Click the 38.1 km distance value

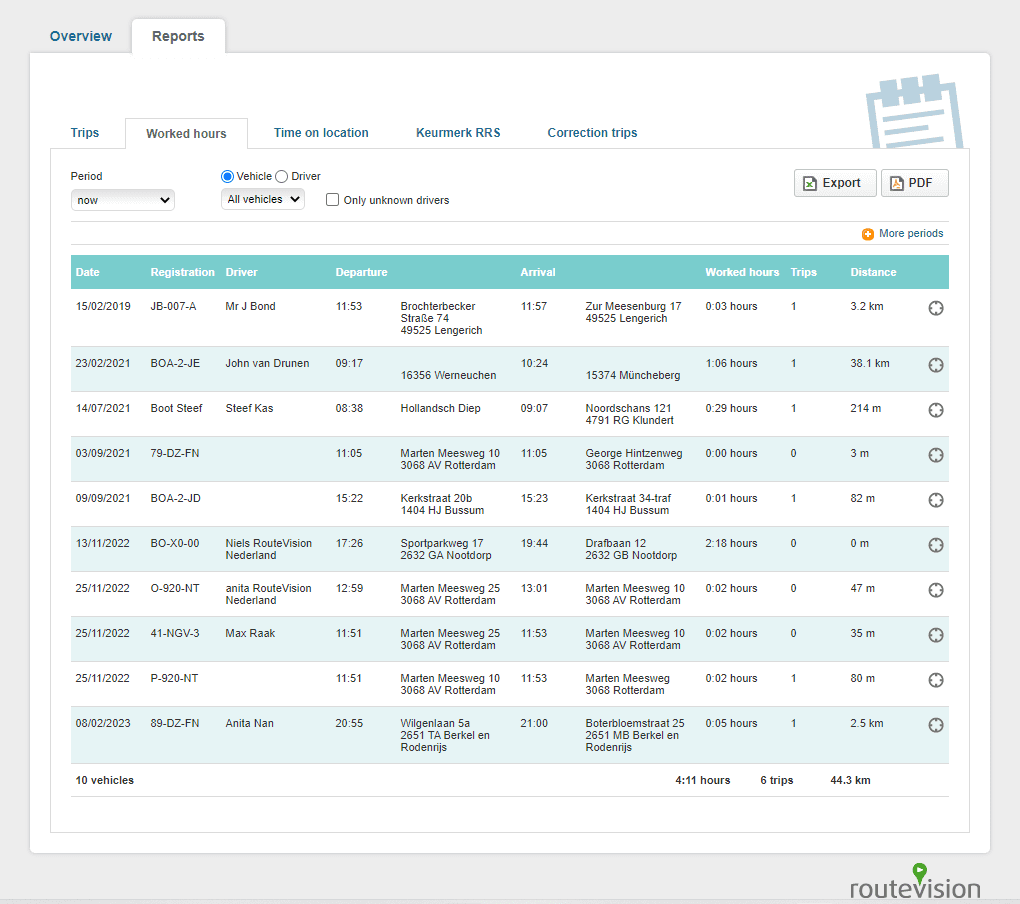coord(870,364)
